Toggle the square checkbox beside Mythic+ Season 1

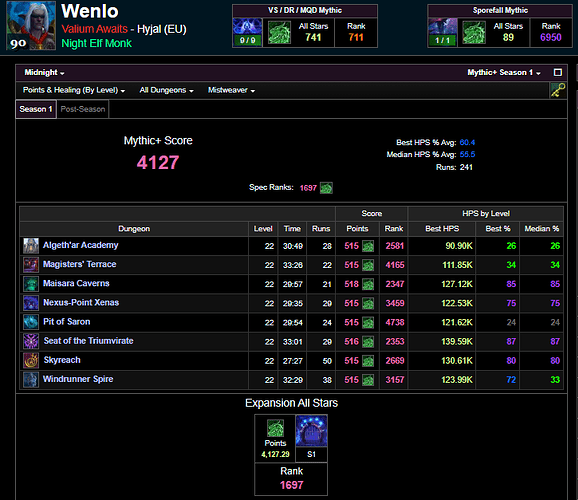click(558, 72)
